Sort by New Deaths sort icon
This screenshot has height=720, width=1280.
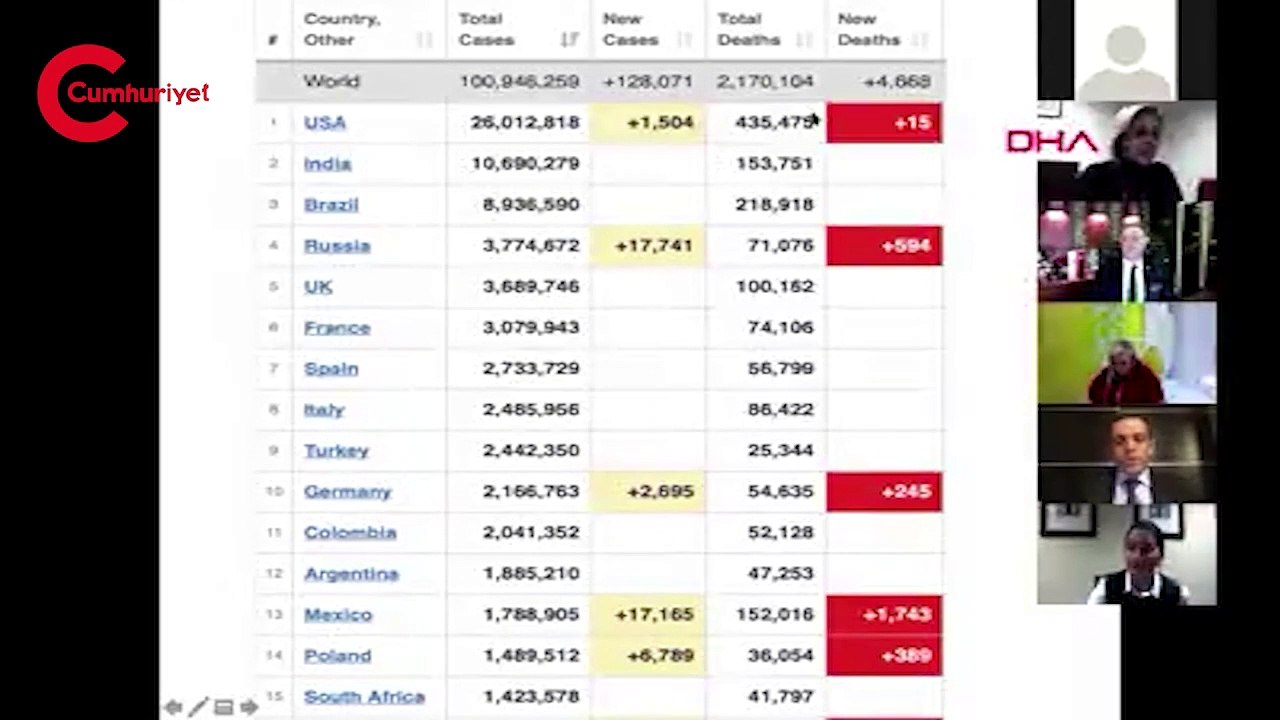click(920, 40)
